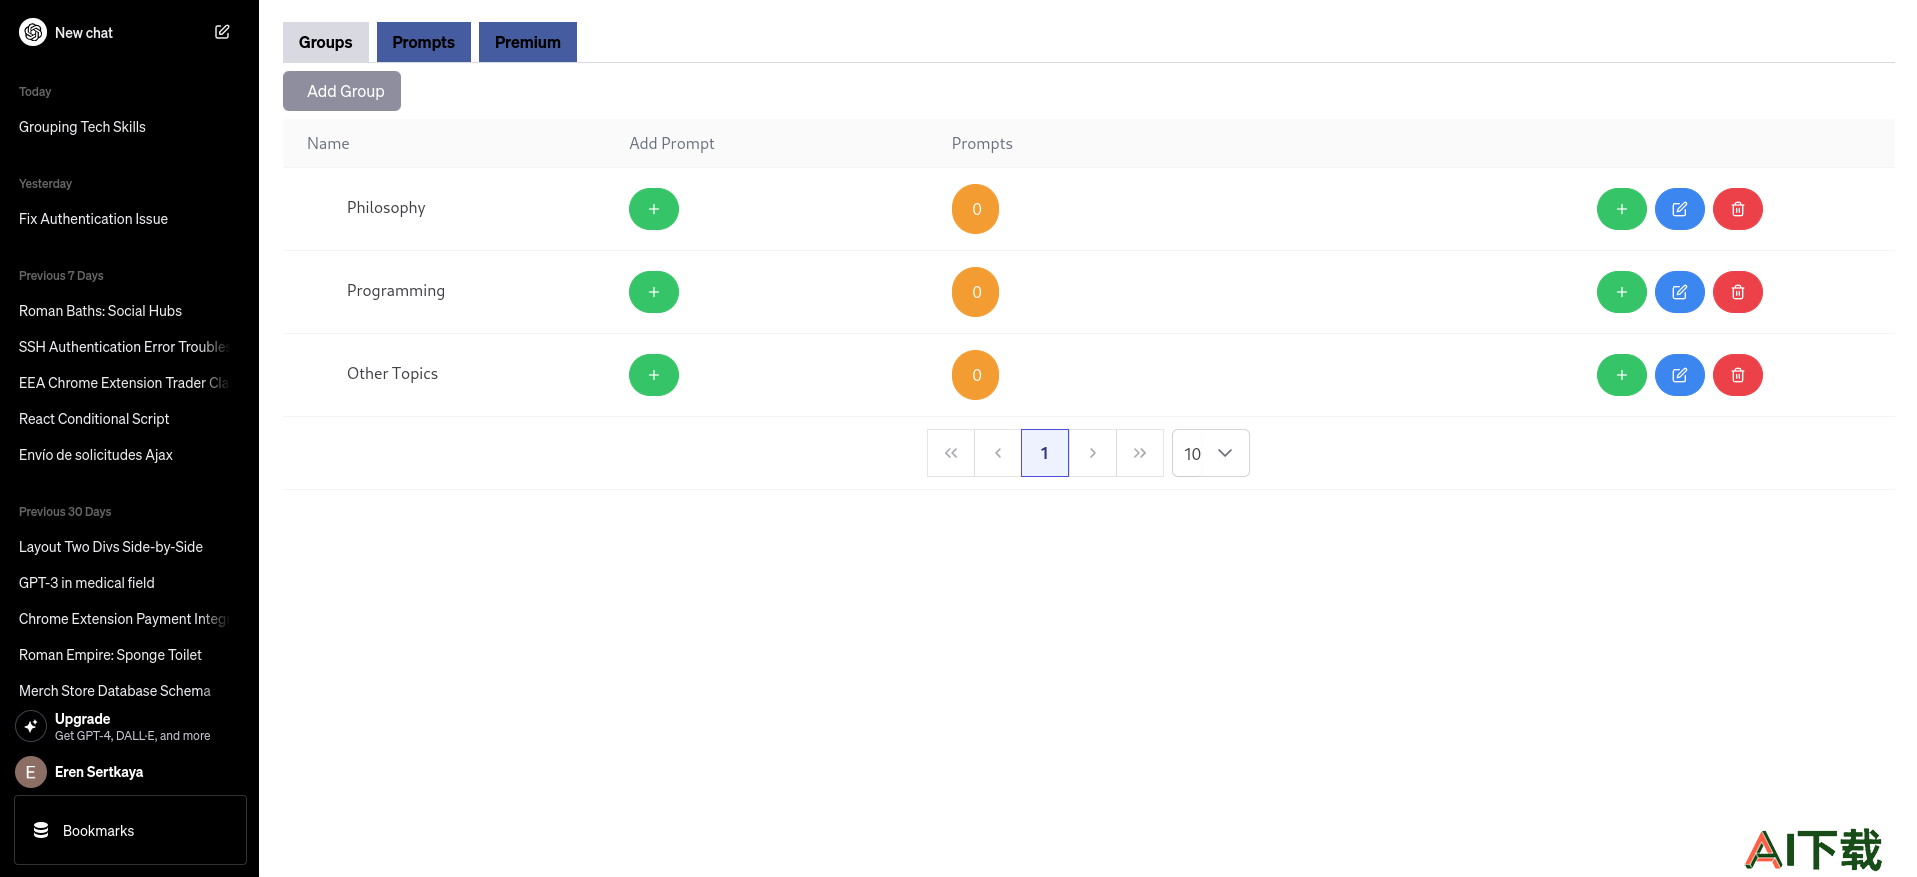Open the rows-per-page dropdown
Screen dimensions: 1917x877
pyautogui.click(x=1210, y=453)
